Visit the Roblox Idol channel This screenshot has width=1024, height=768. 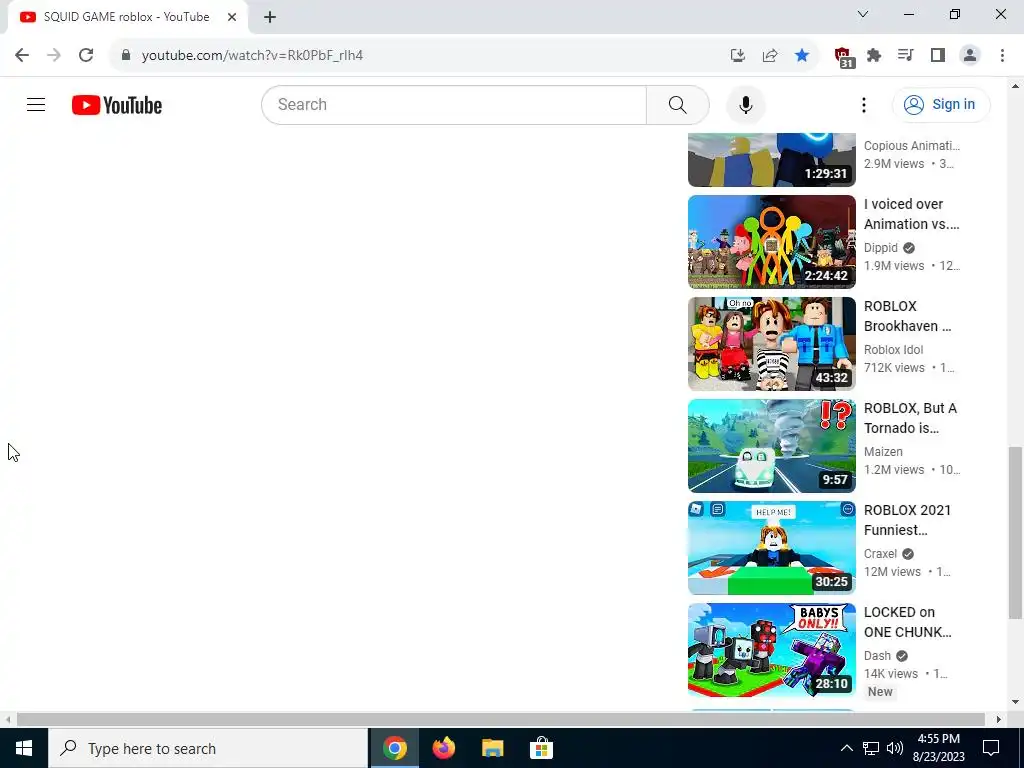coord(893,349)
